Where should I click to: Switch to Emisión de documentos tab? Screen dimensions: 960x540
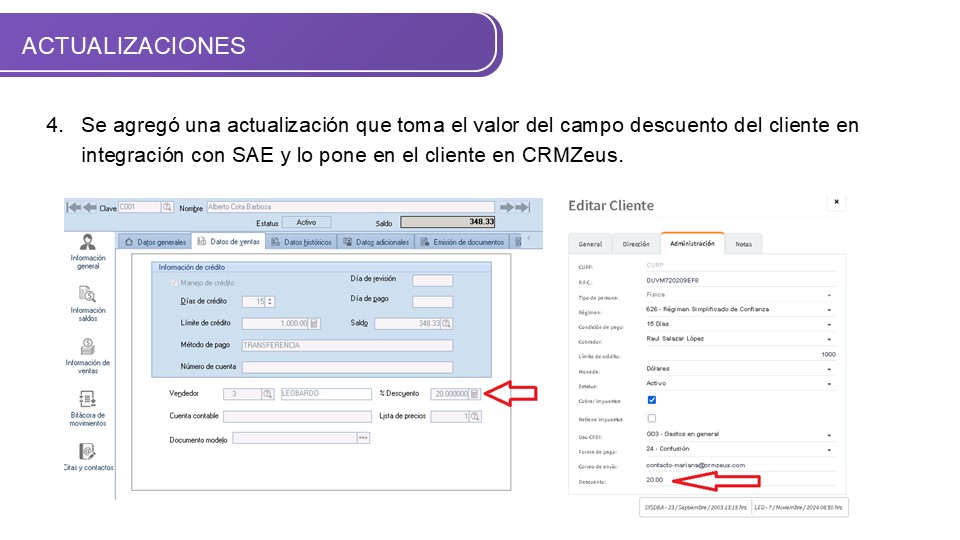[462, 242]
